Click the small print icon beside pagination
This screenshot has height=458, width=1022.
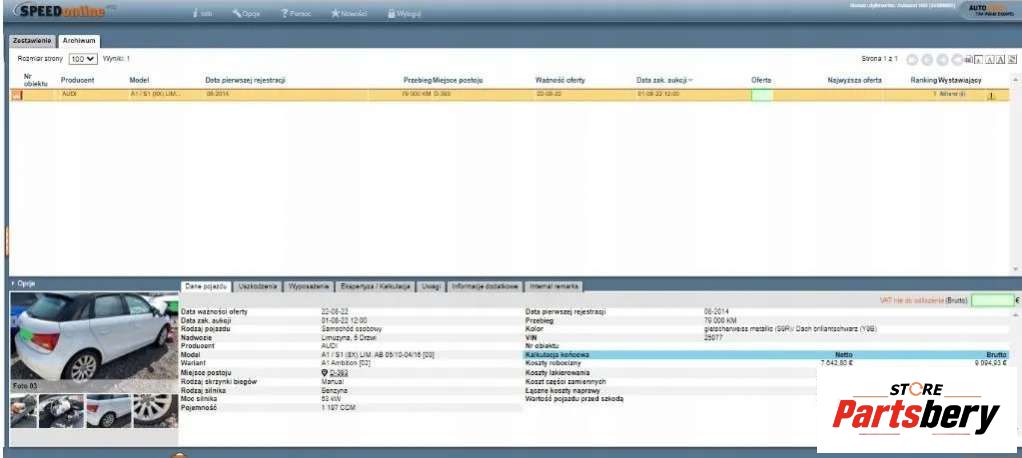point(969,59)
